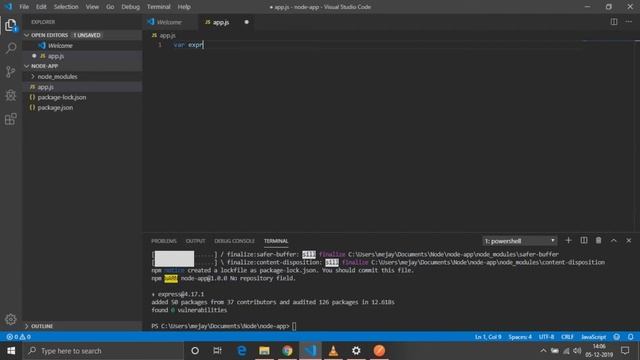
Task: Select app.js in Open Editors list
Action: tap(82, 56)
